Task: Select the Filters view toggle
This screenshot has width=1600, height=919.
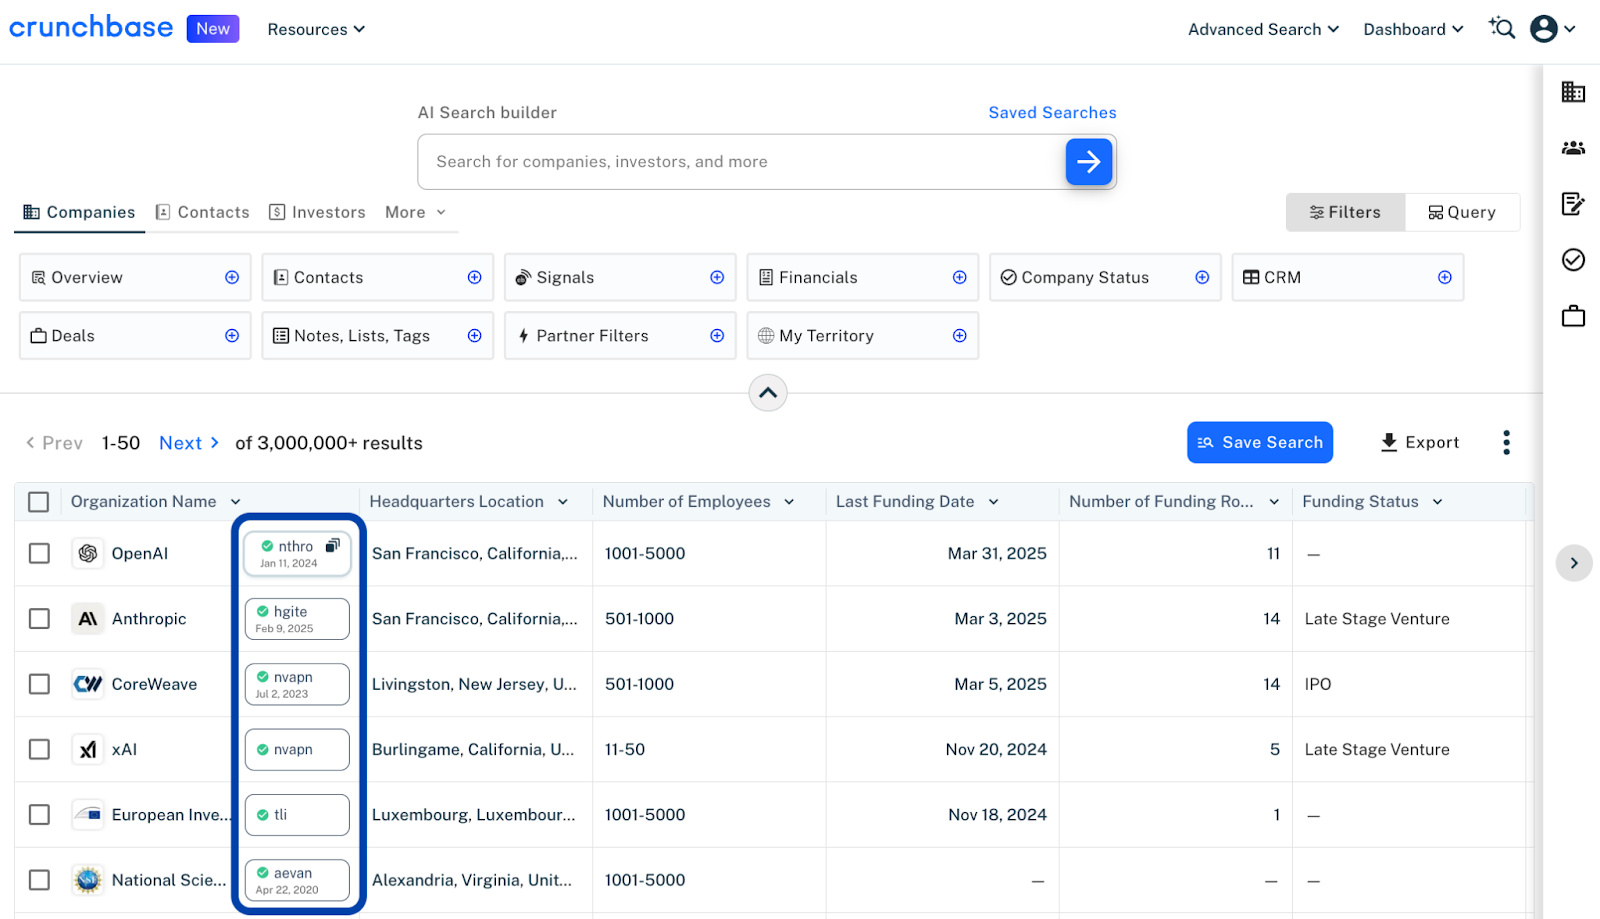Action: point(1345,212)
